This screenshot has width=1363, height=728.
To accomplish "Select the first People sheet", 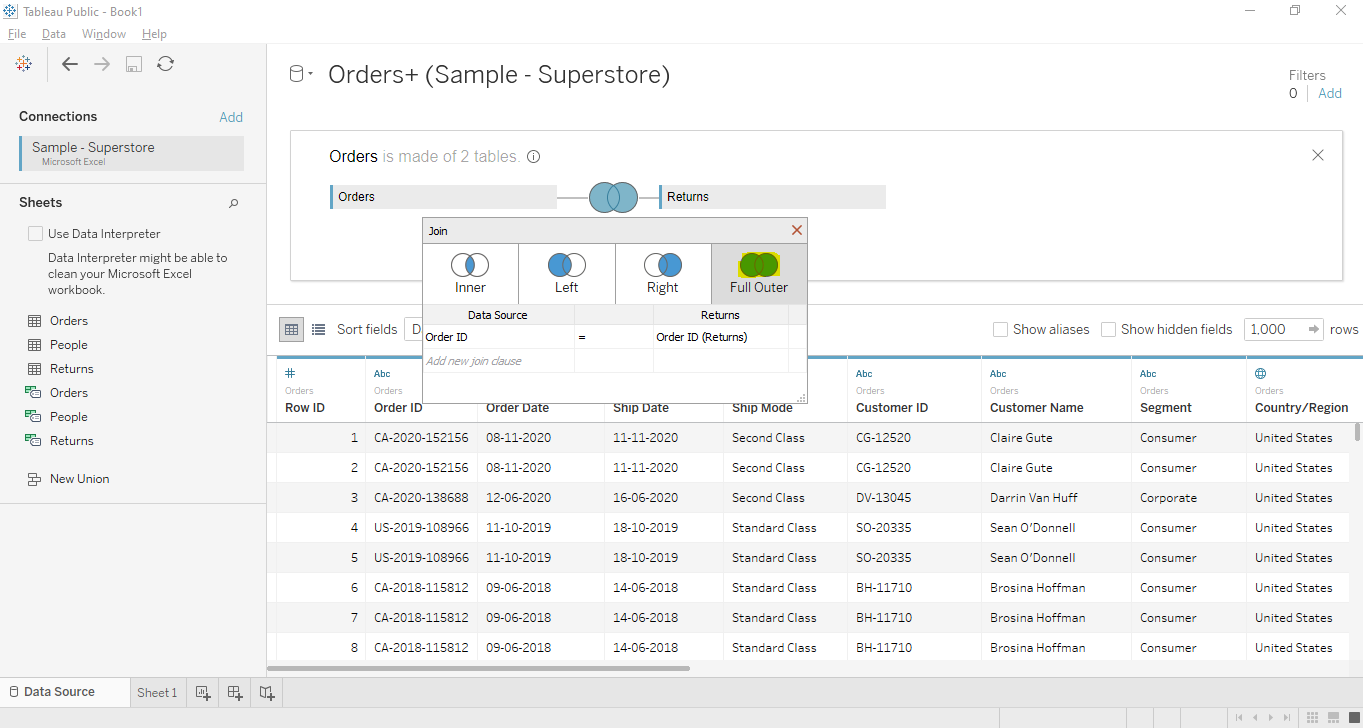I will (69, 345).
